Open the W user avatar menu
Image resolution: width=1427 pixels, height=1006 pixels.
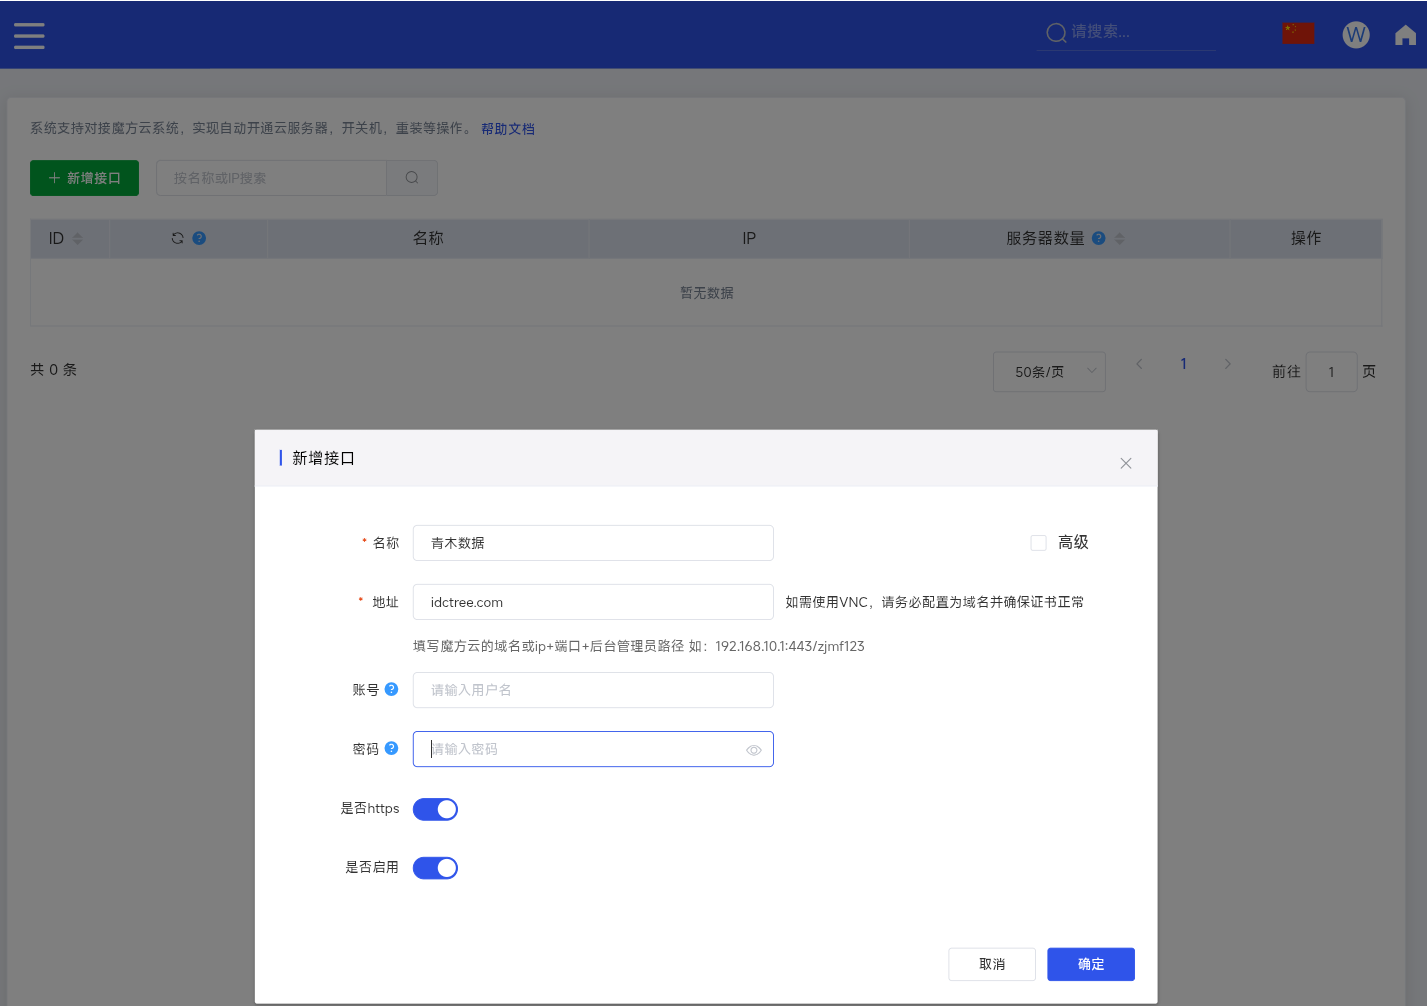pos(1356,34)
